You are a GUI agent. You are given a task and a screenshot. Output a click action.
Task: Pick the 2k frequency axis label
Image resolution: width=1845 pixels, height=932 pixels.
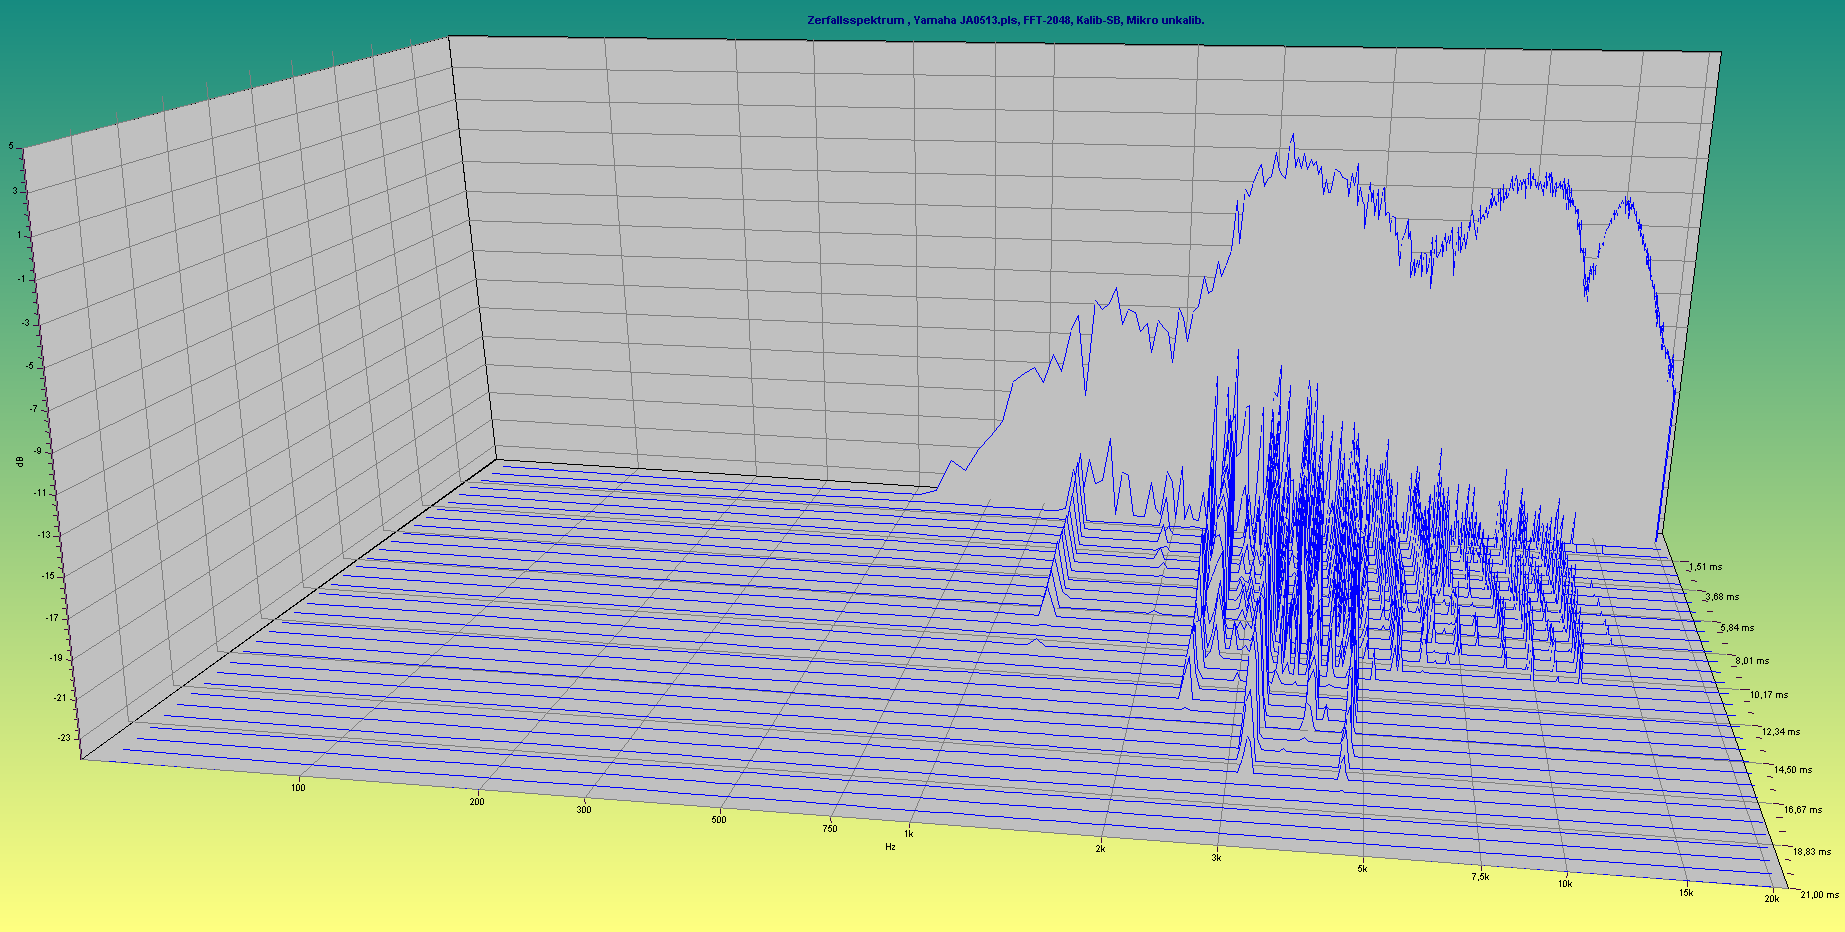pos(1100,849)
